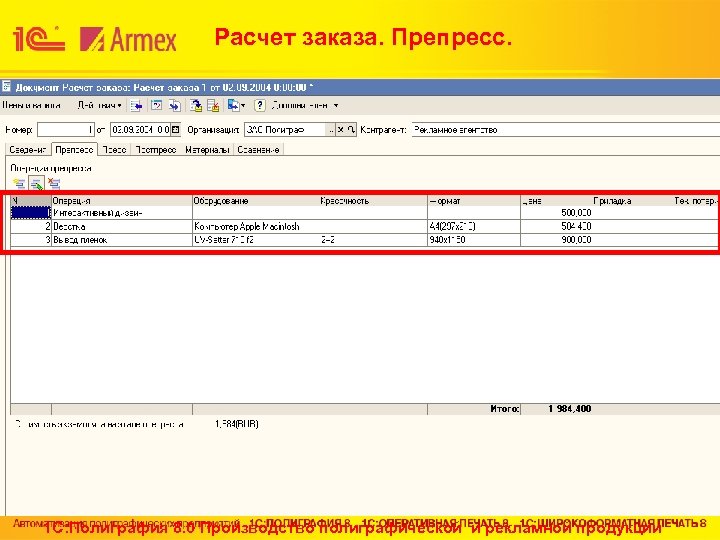Open the Действия dropdown menu
This screenshot has width=720, height=540.
pyautogui.click(x=99, y=106)
